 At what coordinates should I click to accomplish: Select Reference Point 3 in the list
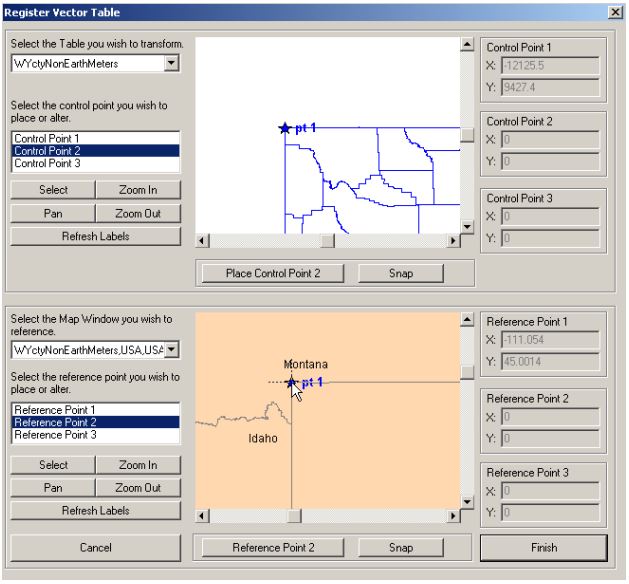coord(95,435)
